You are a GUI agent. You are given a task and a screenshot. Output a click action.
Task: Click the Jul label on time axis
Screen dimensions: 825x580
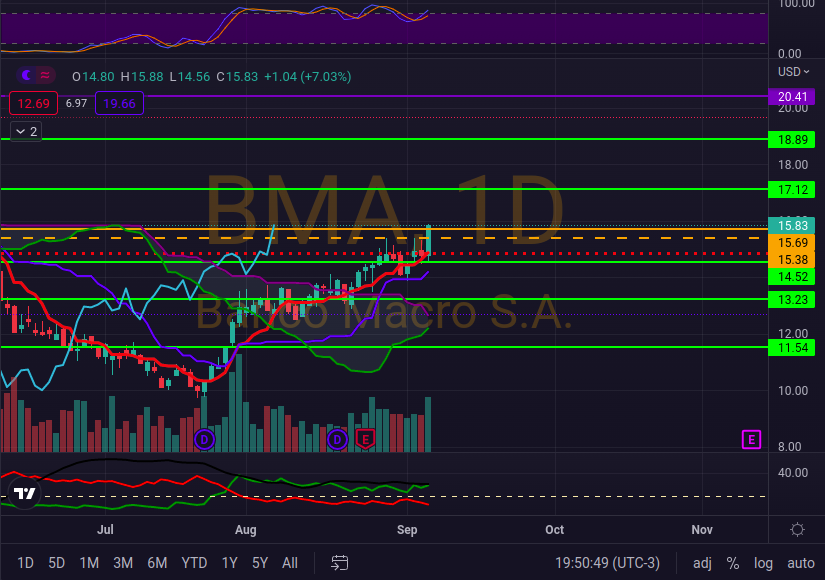pyautogui.click(x=105, y=529)
